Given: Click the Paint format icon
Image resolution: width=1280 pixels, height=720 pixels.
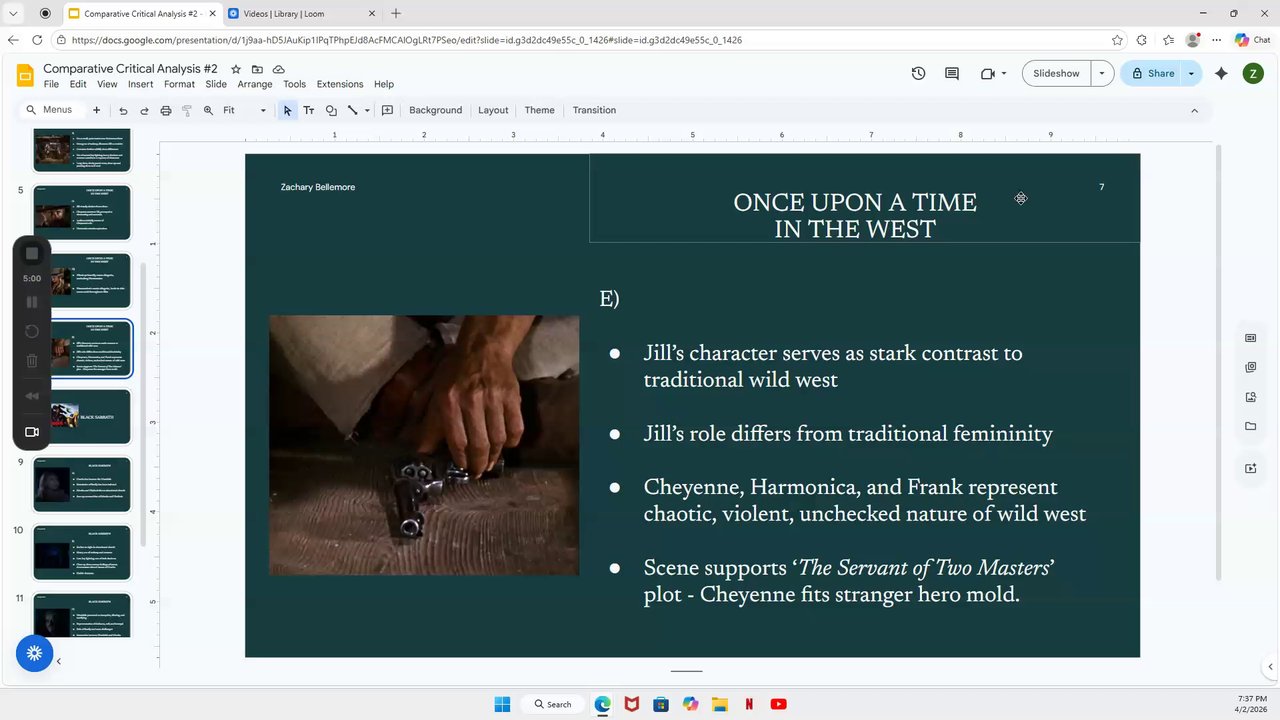Looking at the screenshot, I should pyautogui.click(x=187, y=110).
